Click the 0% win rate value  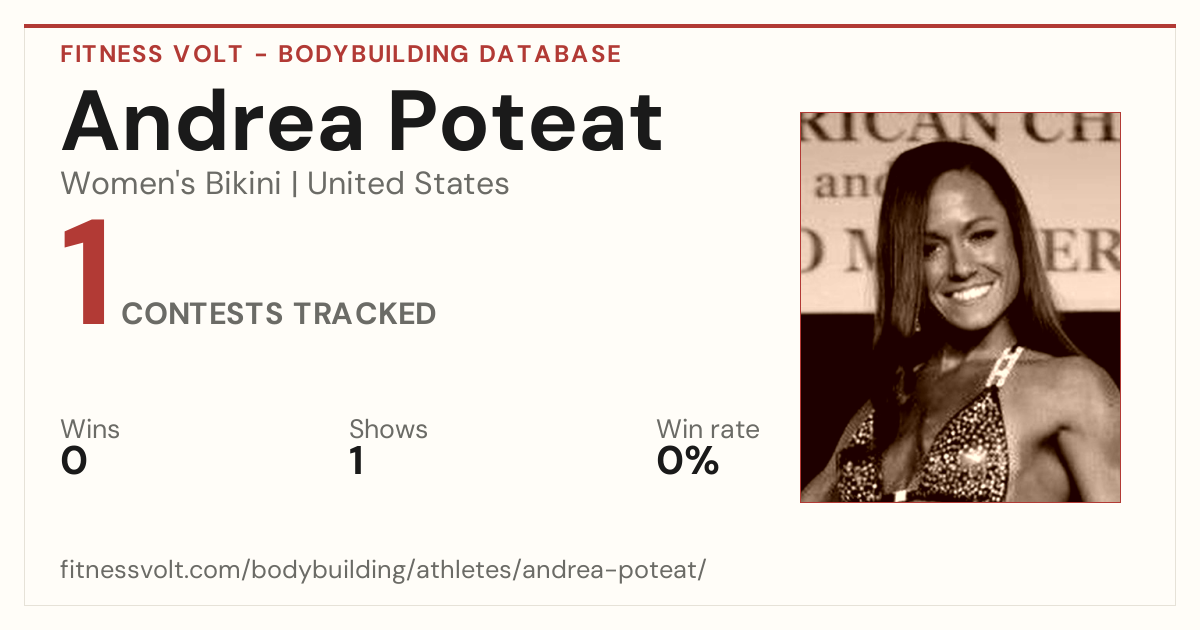click(x=688, y=461)
